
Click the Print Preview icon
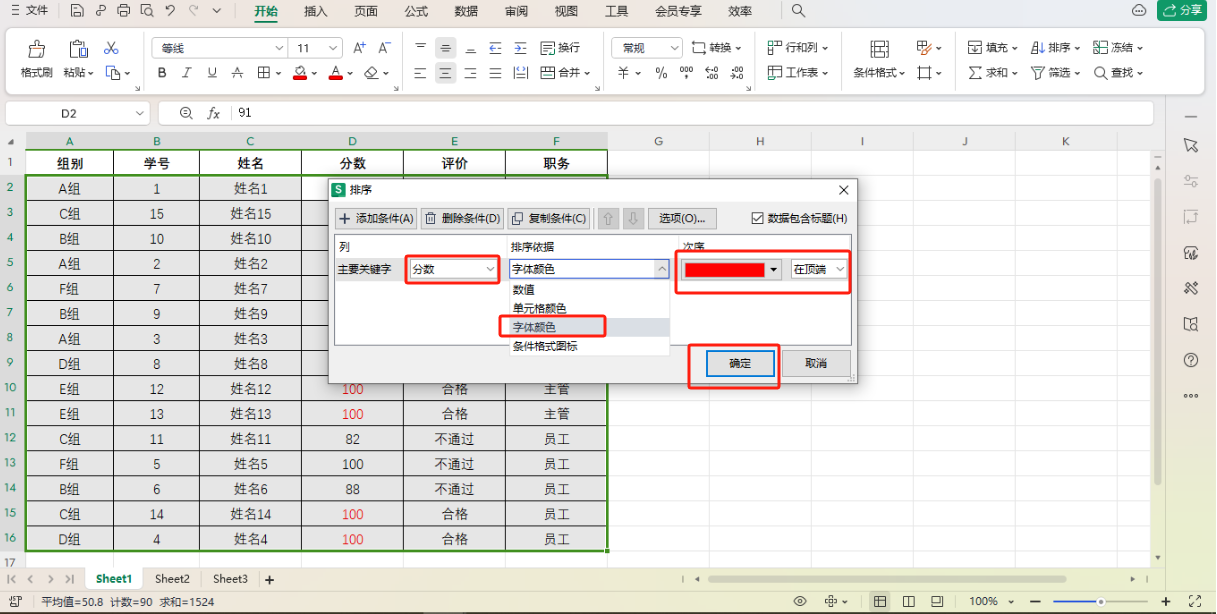pyautogui.click(x=147, y=11)
